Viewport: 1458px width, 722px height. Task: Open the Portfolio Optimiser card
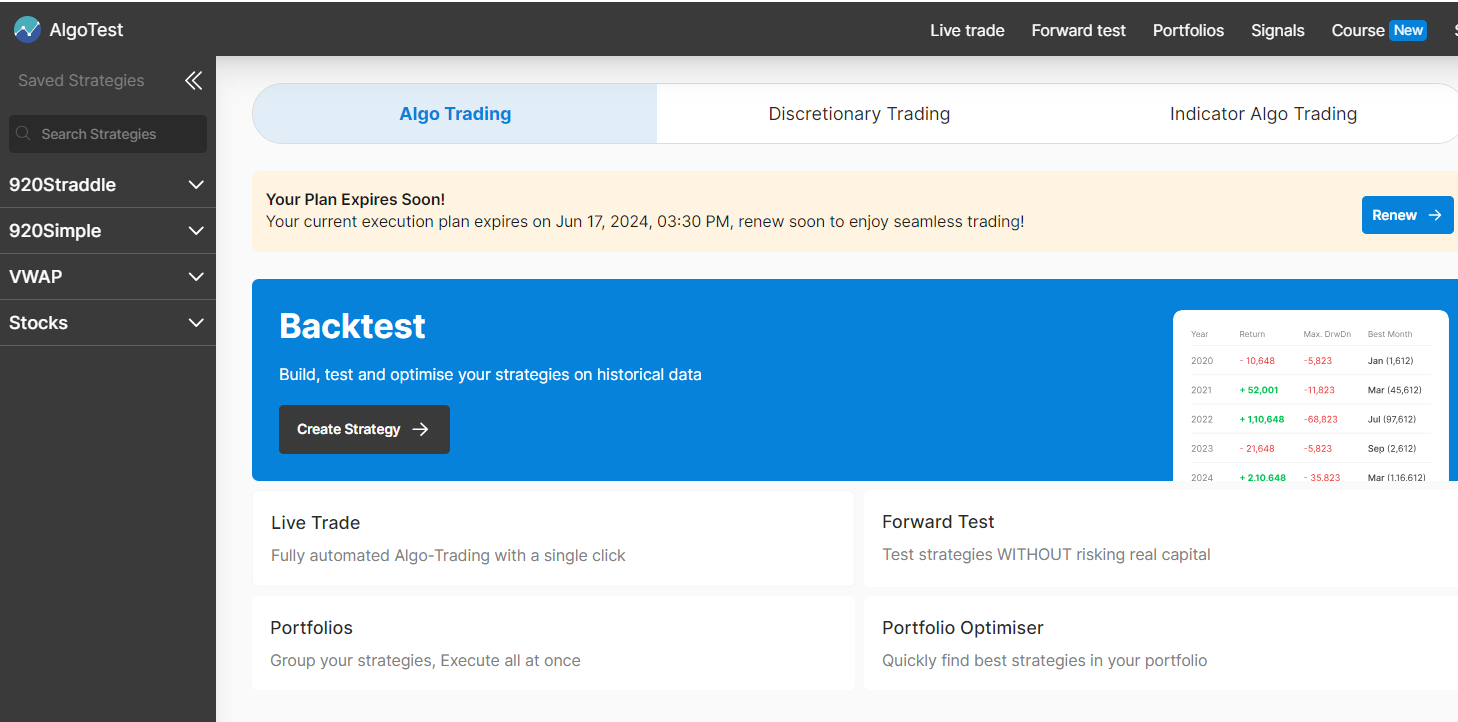1161,643
